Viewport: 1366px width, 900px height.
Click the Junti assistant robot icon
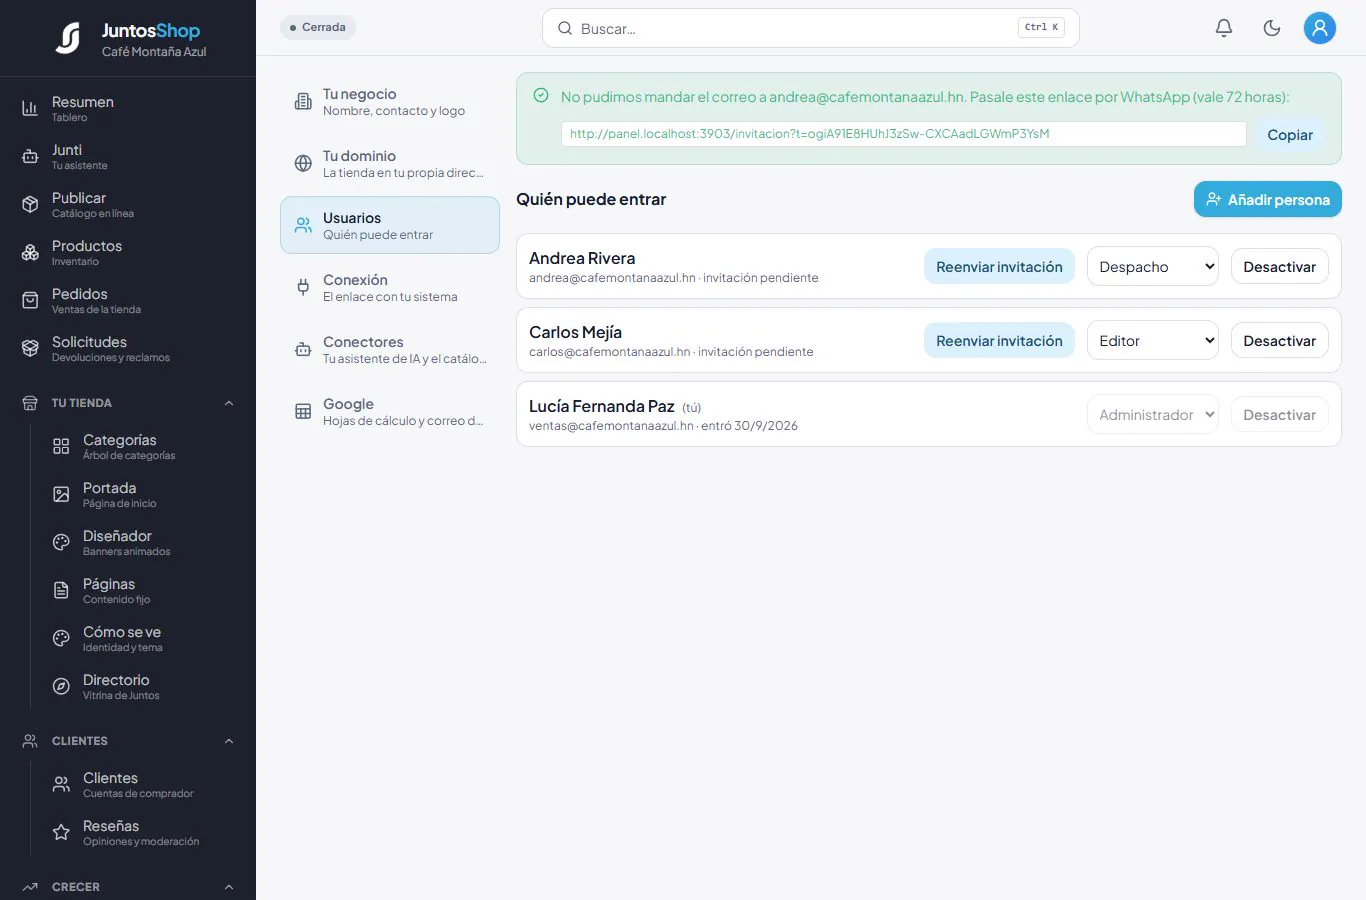coord(30,156)
